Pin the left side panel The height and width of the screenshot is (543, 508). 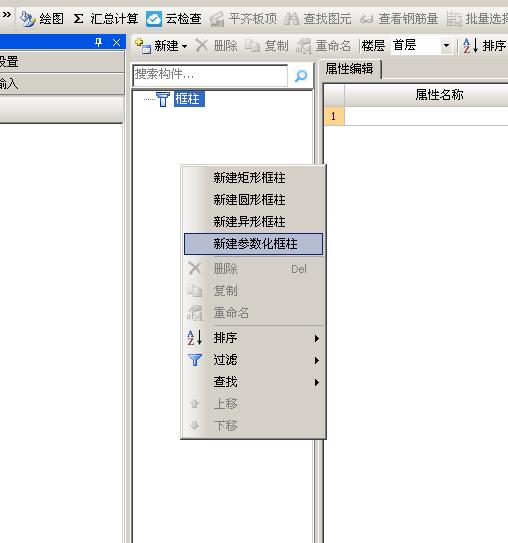(98, 42)
